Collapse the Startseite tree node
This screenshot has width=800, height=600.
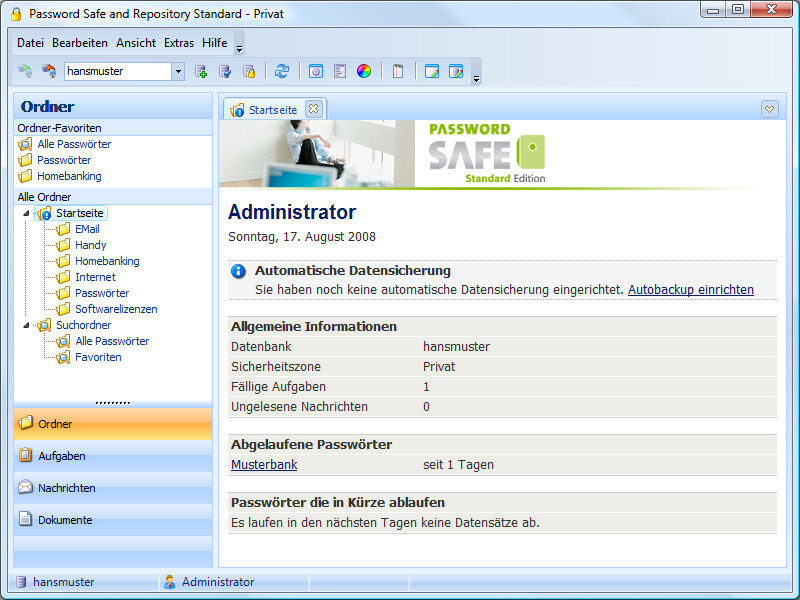[28, 213]
